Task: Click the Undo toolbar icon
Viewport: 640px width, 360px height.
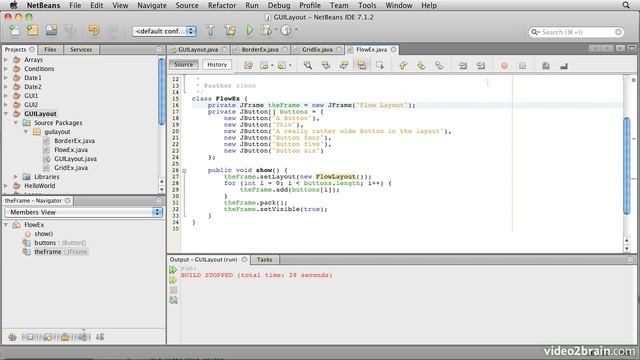Action: point(94,31)
